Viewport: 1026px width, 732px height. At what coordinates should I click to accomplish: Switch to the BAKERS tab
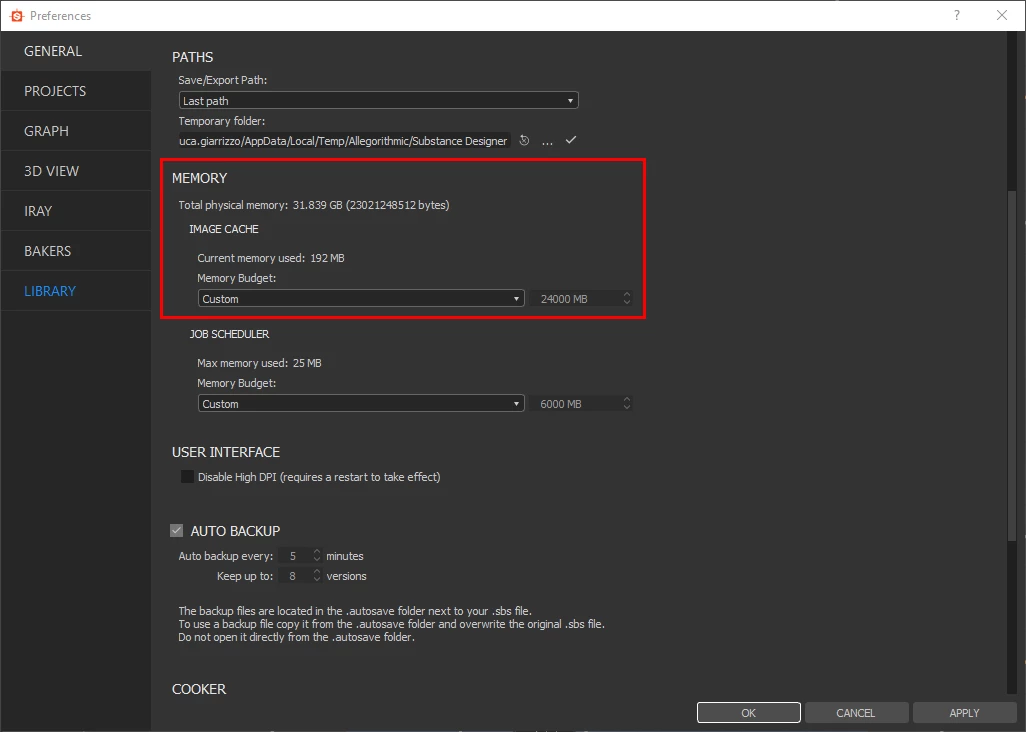pos(76,251)
